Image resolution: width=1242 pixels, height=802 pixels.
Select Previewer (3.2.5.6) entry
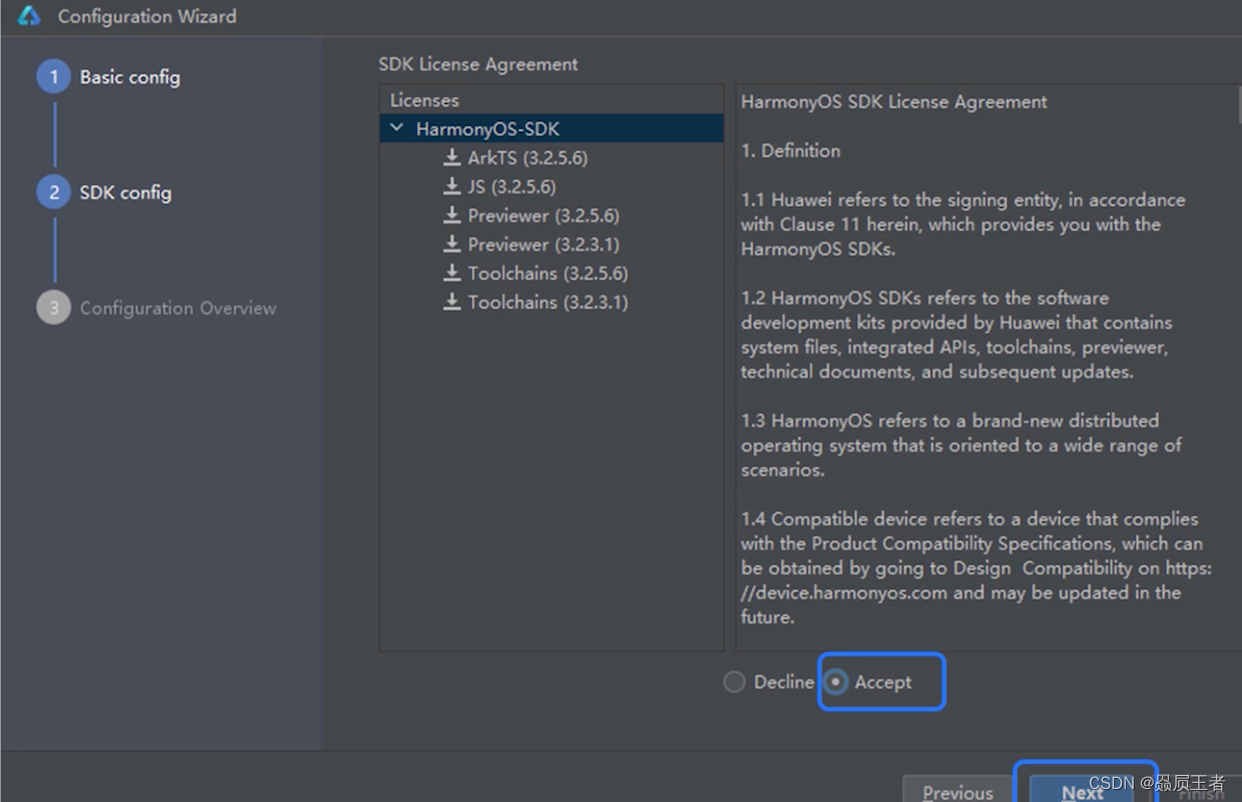tap(543, 216)
